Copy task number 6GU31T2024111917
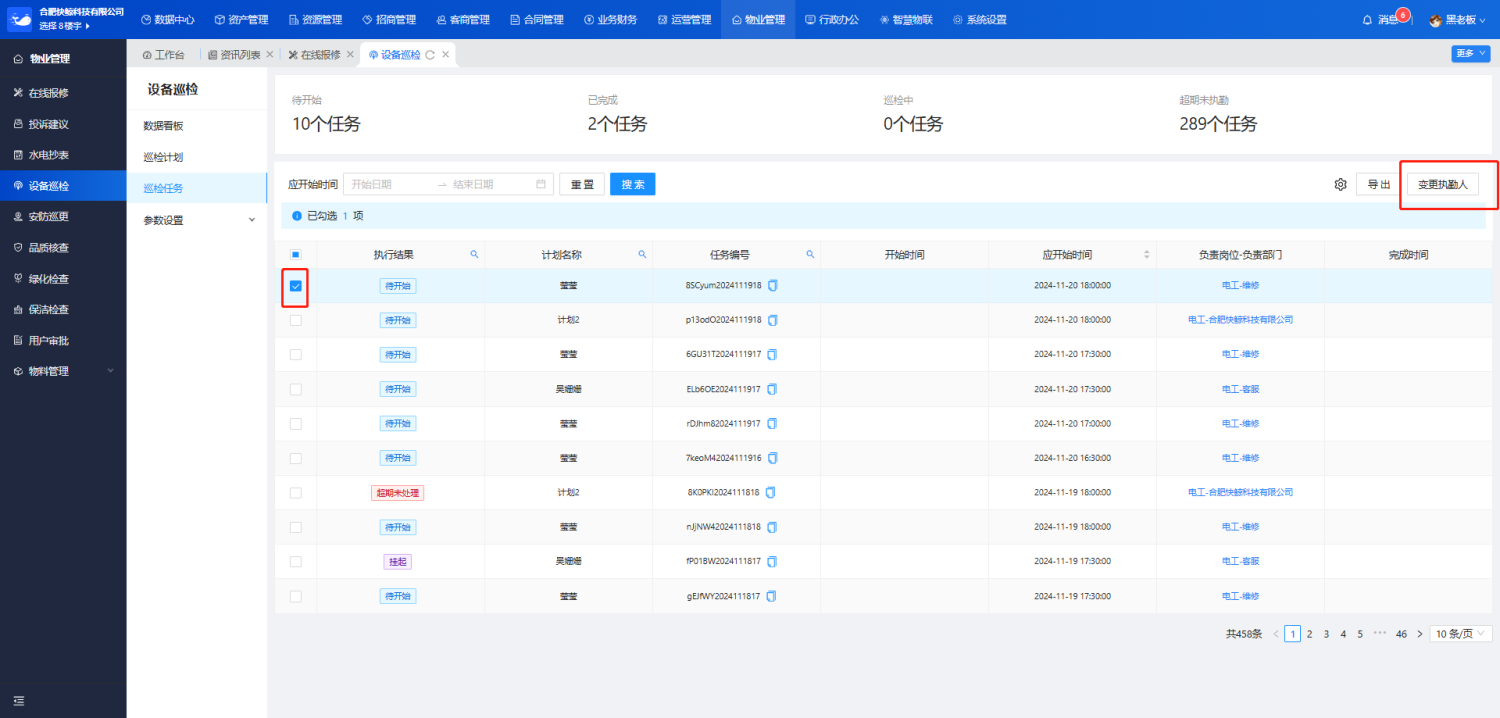This screenshot has width=1500, height=718. coord(772,354)
